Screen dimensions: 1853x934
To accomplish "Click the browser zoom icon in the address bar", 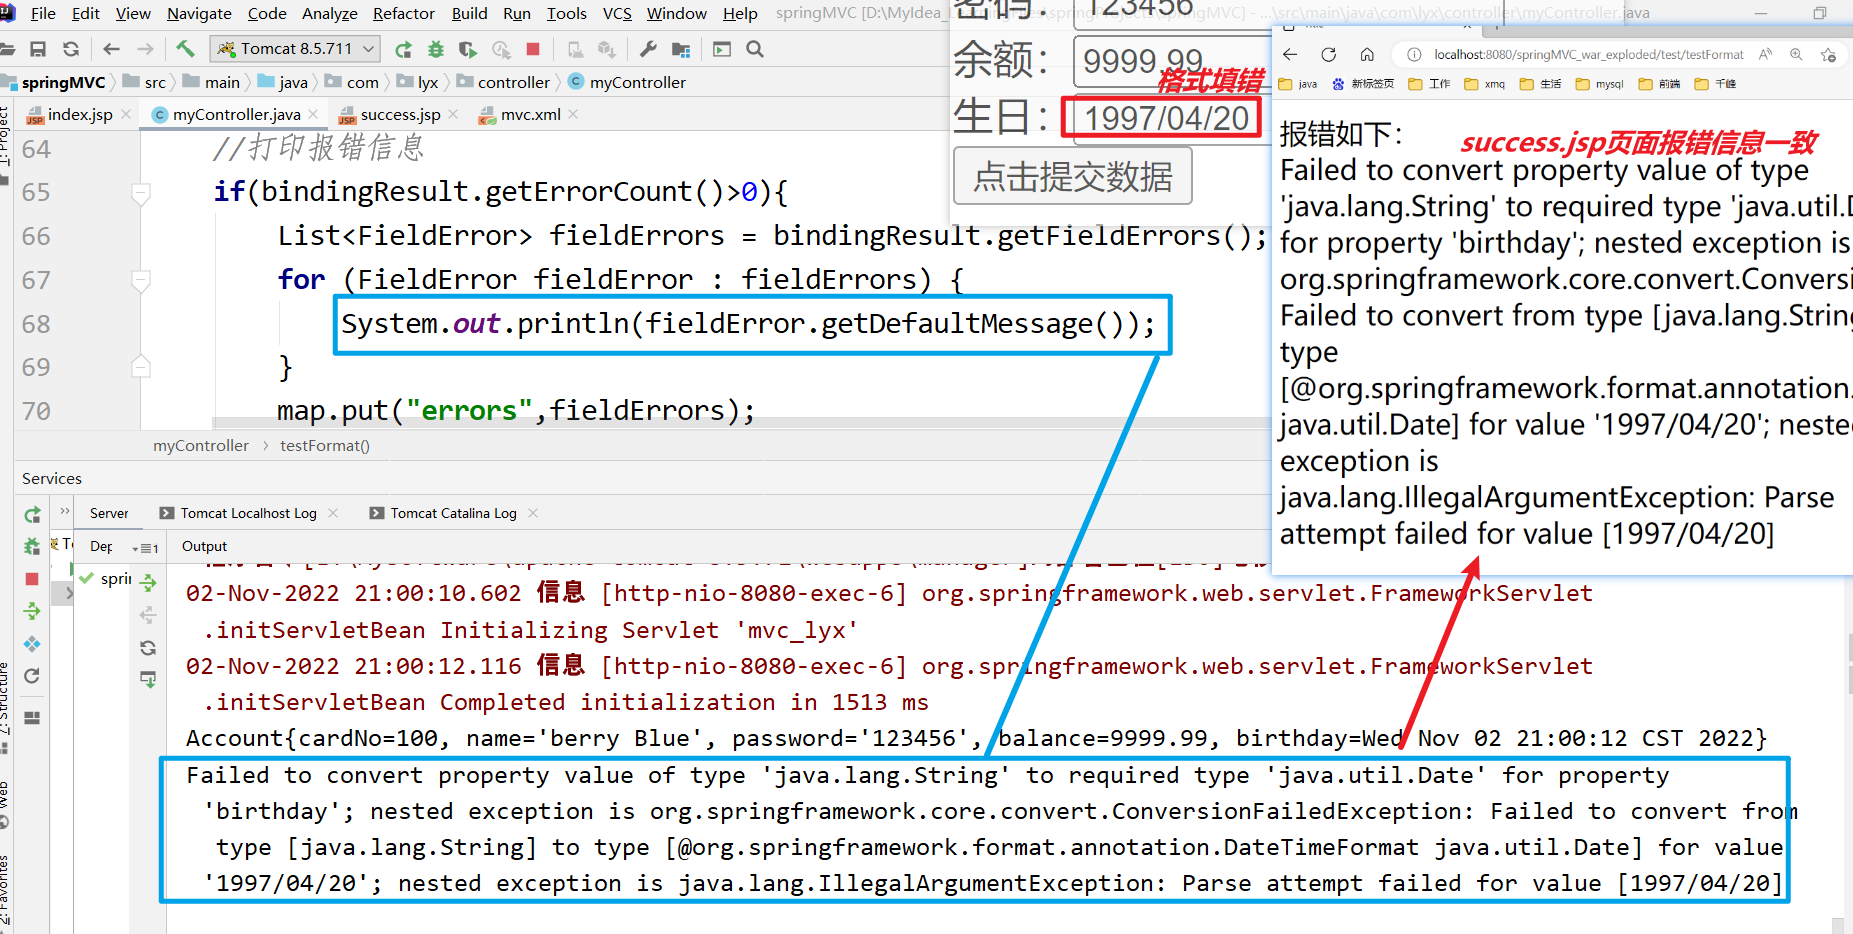I will click(x=1797, y=54).
